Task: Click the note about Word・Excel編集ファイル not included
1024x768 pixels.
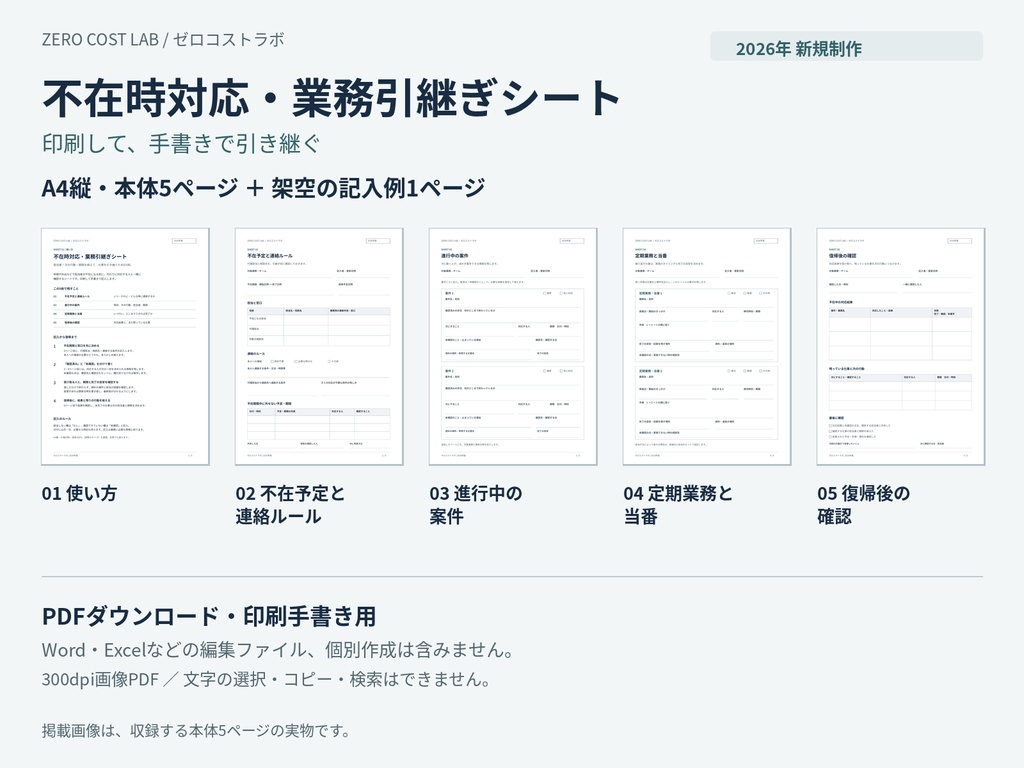Action: click(x=280, y=650)
